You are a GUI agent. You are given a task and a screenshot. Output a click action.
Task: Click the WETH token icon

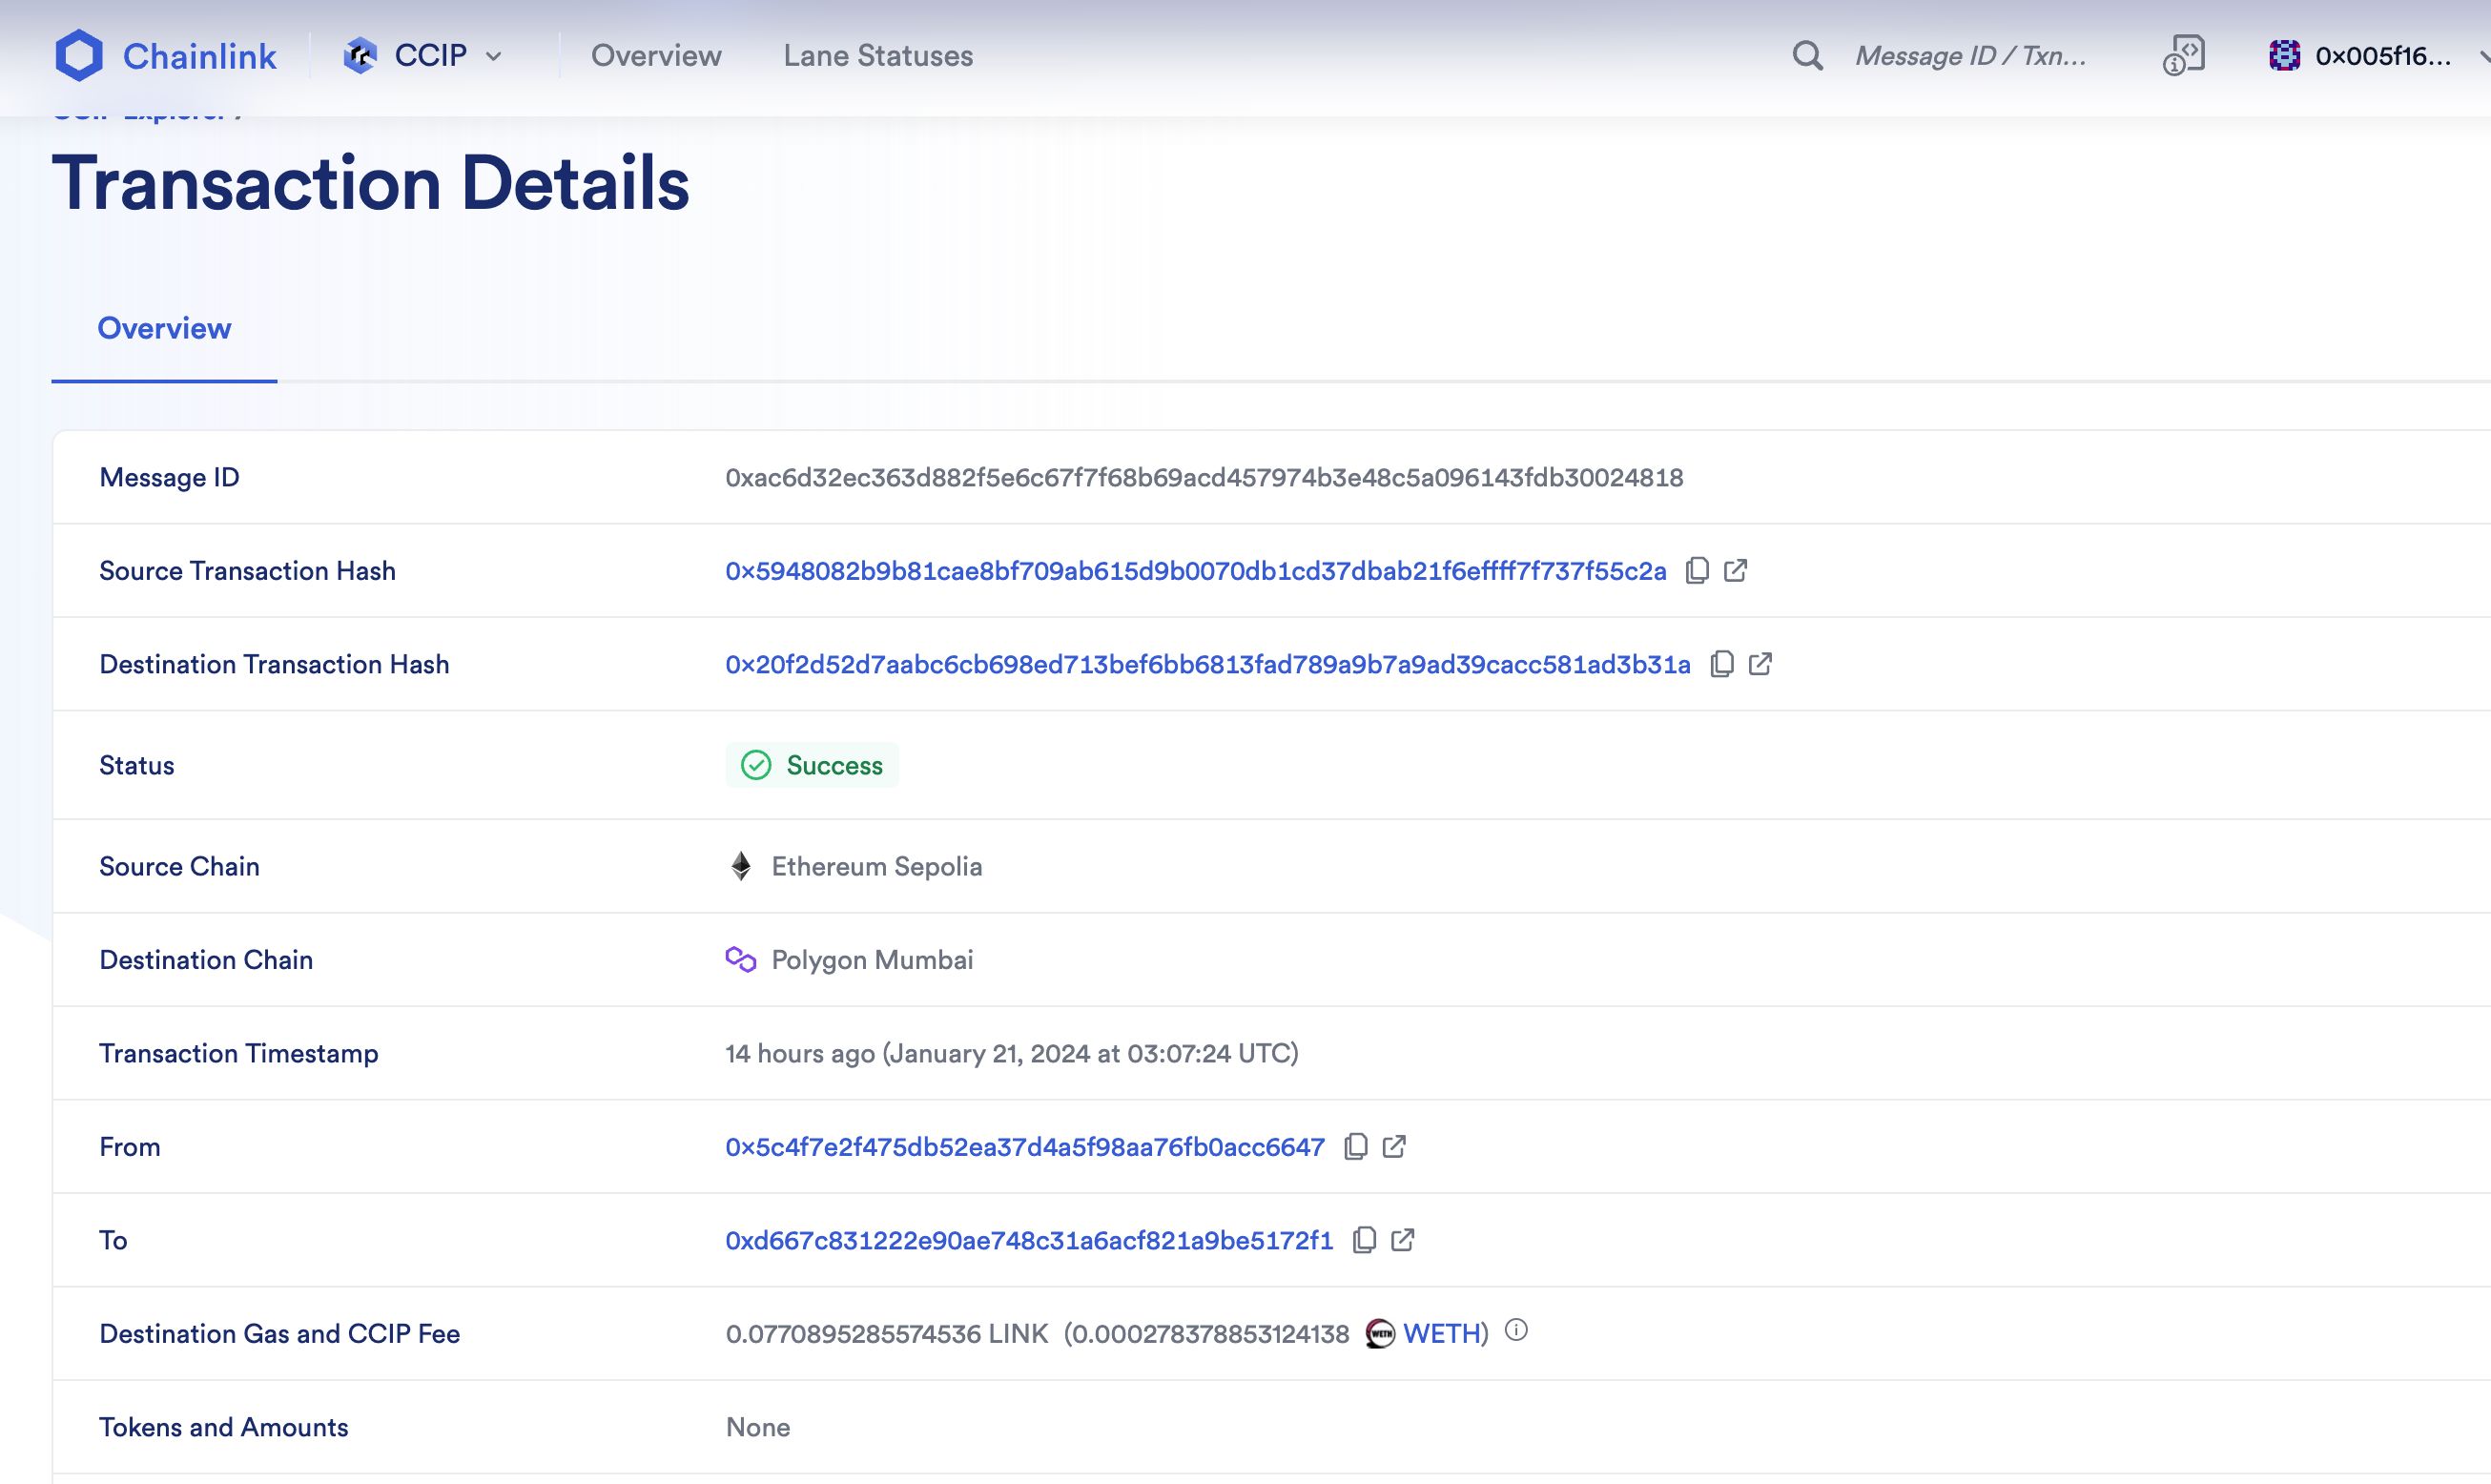(x=1380, y=1334)
